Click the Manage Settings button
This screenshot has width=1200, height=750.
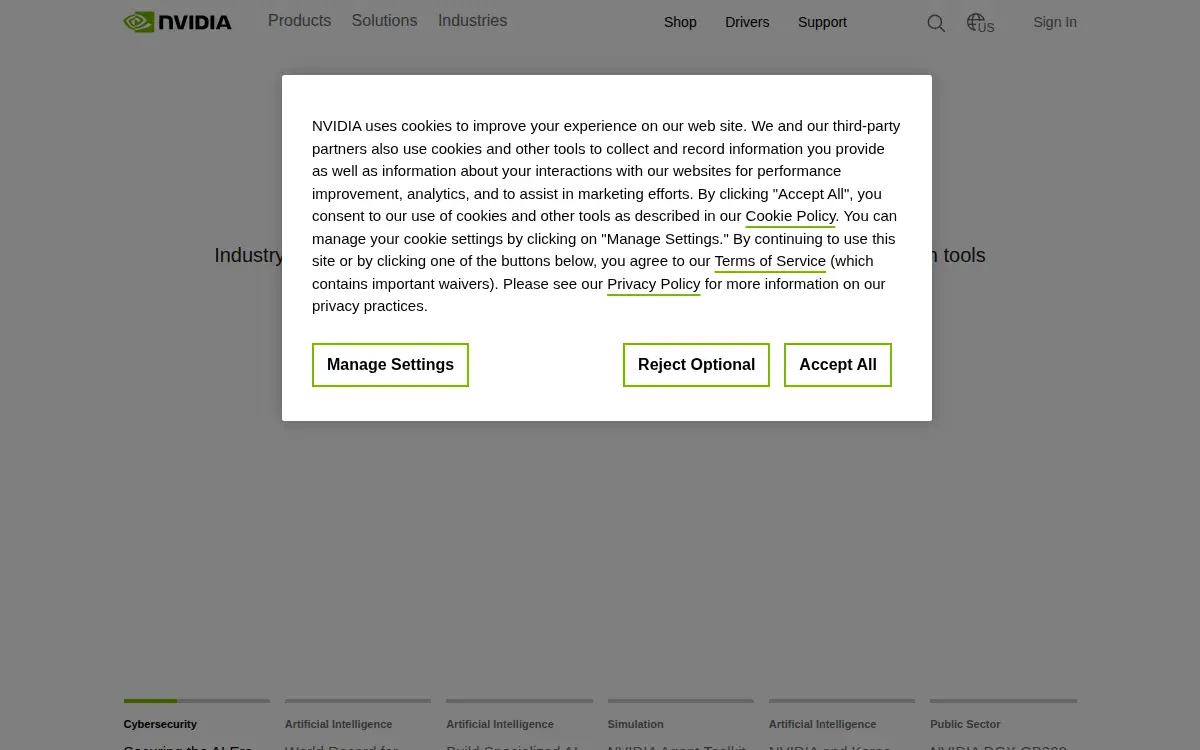pos(390,365)
